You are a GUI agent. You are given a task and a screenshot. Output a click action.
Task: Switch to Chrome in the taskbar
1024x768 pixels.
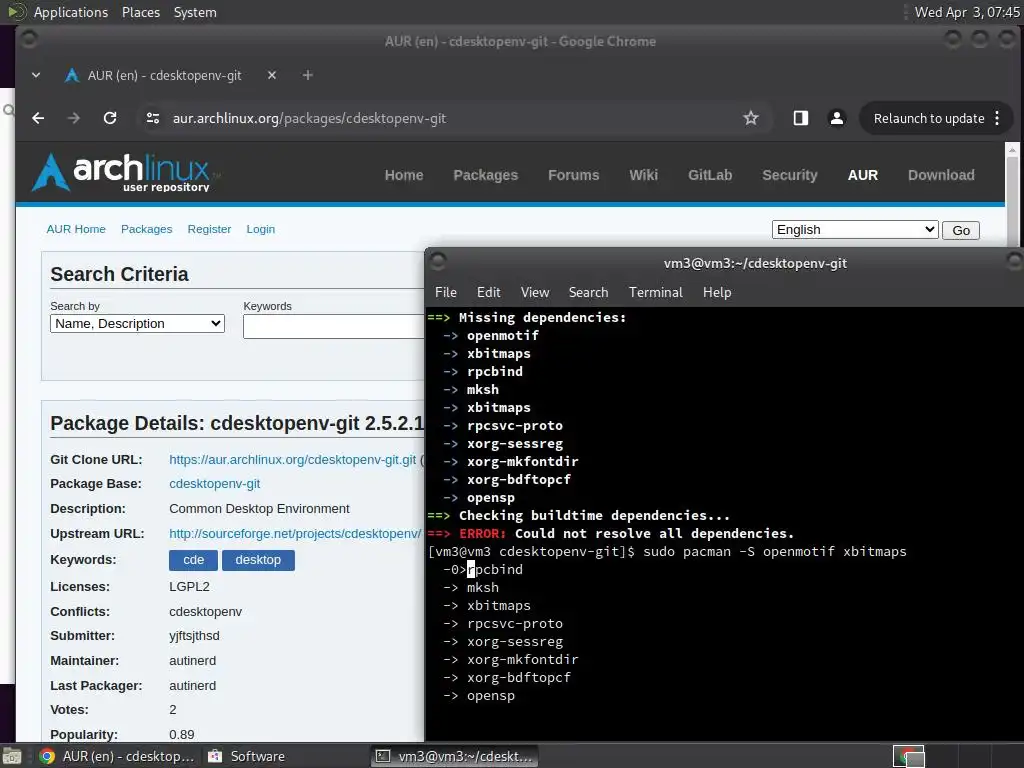tap(116, 756)
